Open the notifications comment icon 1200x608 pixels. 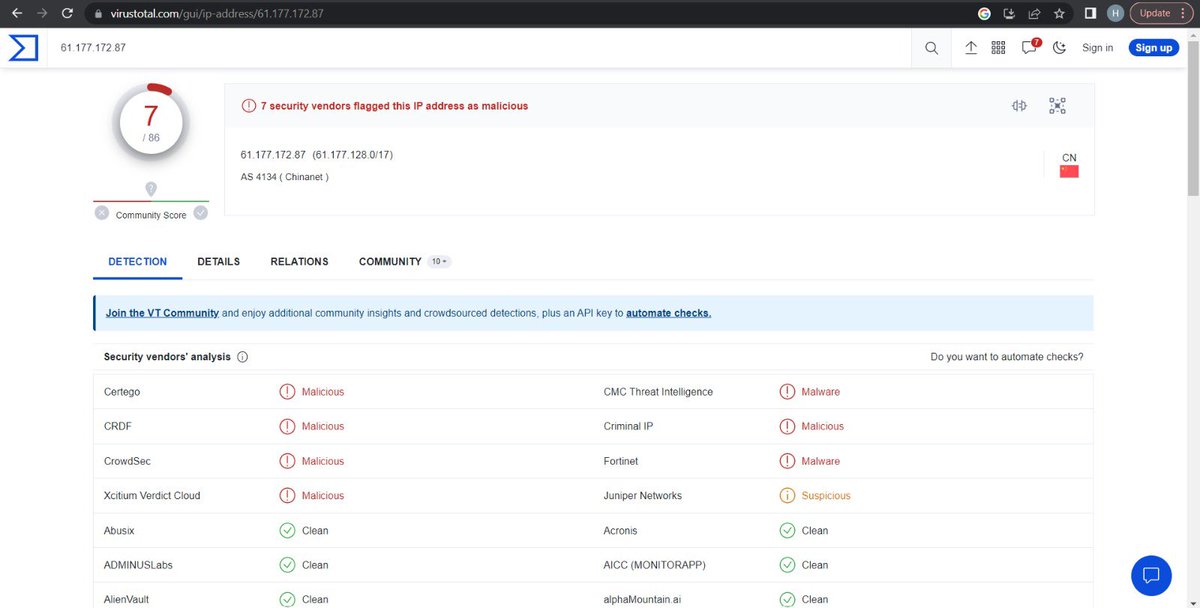1029,48
